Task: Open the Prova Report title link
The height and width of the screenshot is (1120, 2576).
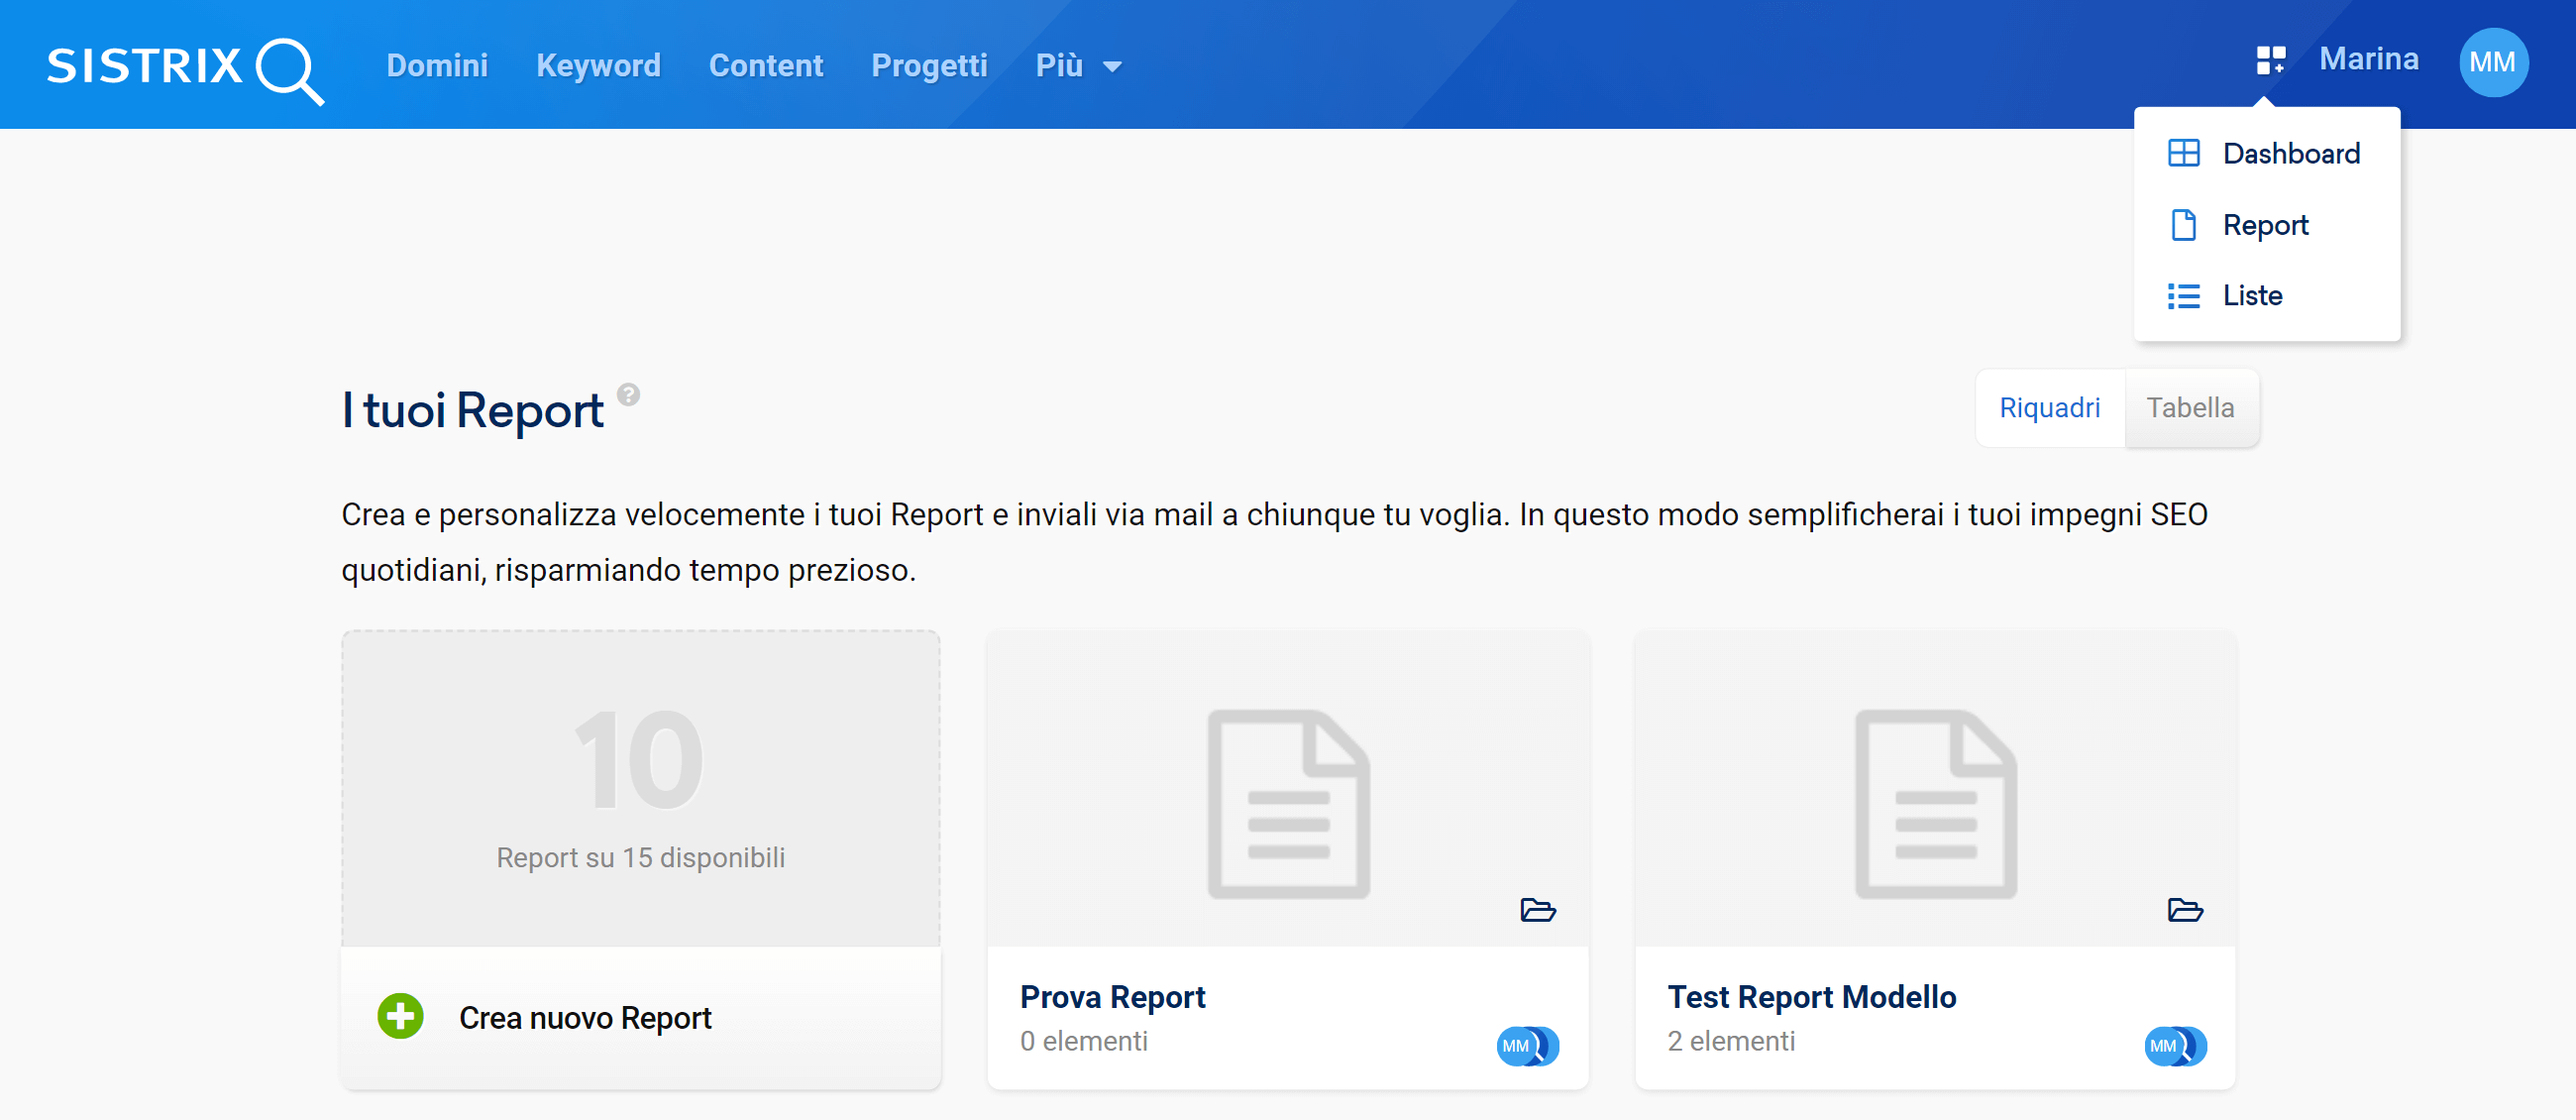Action: pos(1112,996)
